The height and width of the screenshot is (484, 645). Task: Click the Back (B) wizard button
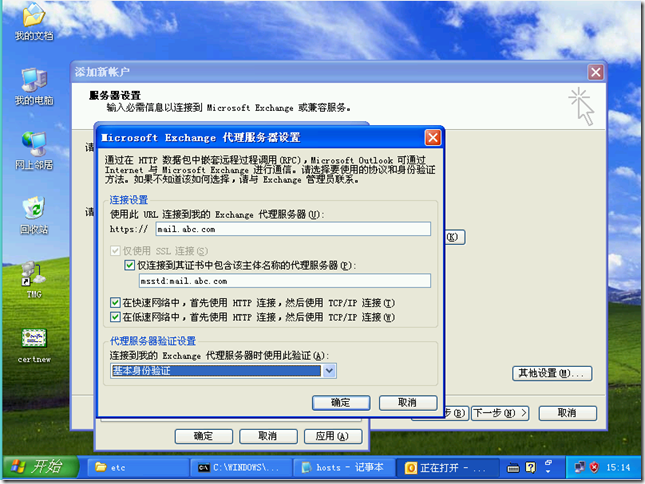point(455,413)
